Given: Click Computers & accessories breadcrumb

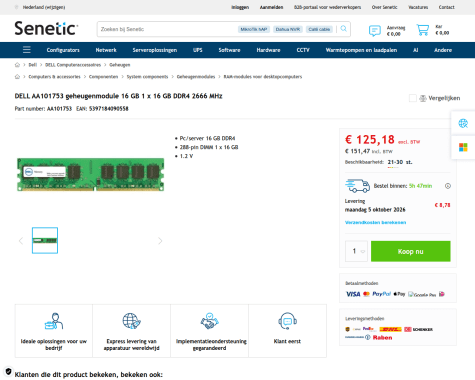Looking at the screenshot, I should point(55,77).
